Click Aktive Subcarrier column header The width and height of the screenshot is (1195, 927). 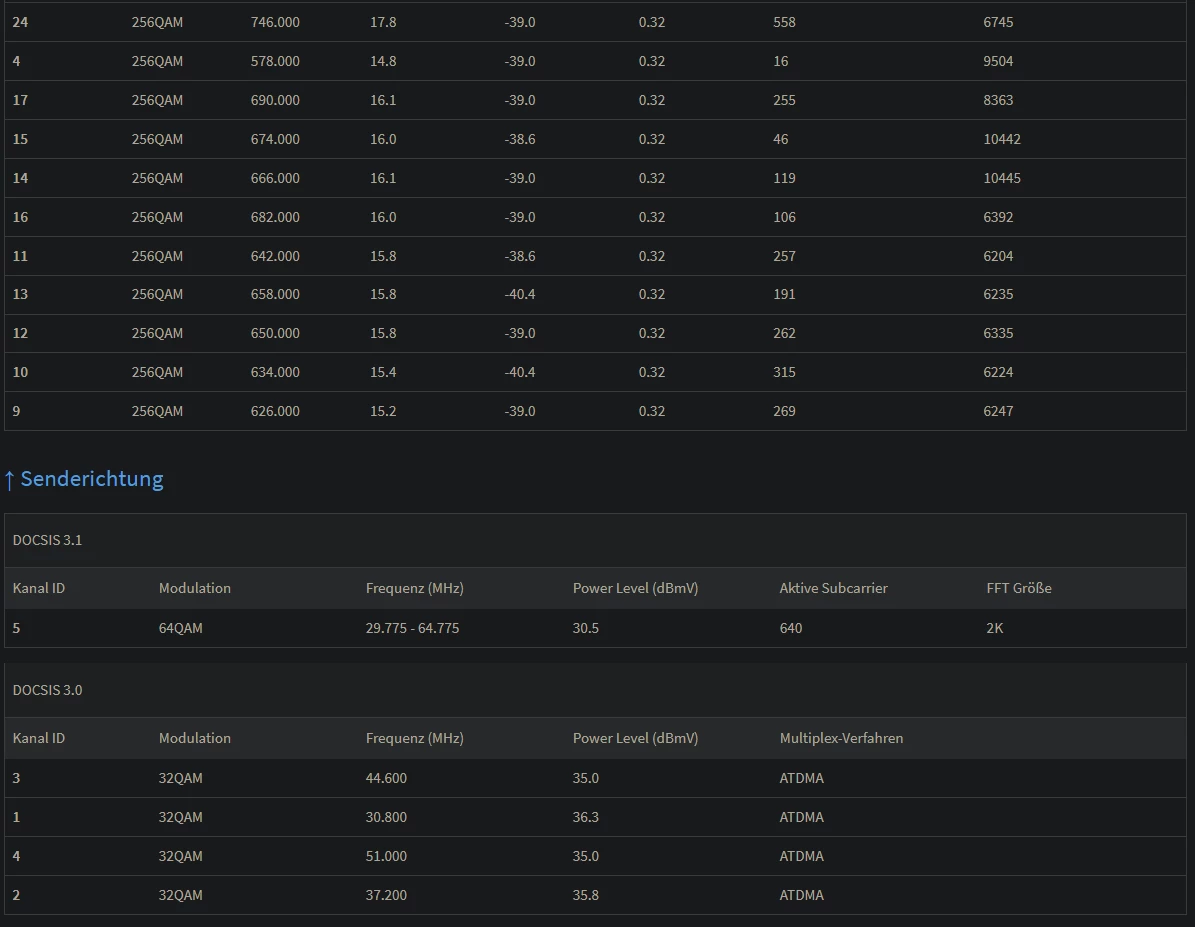pyautogui.click(x=834, y=588)
